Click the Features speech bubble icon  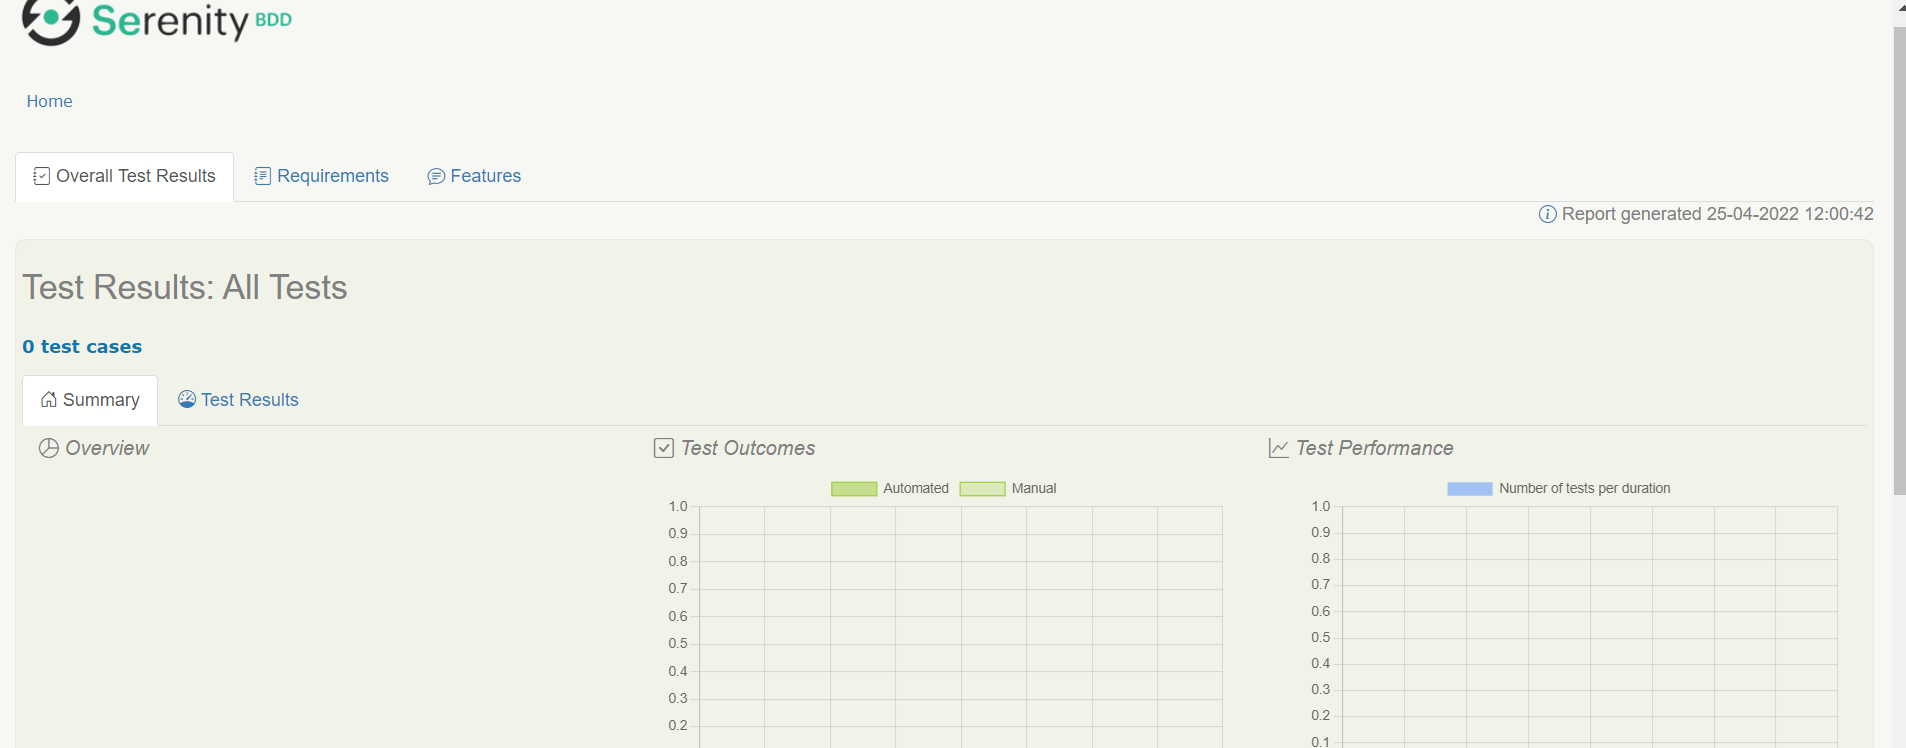click(x=436, y=177)
